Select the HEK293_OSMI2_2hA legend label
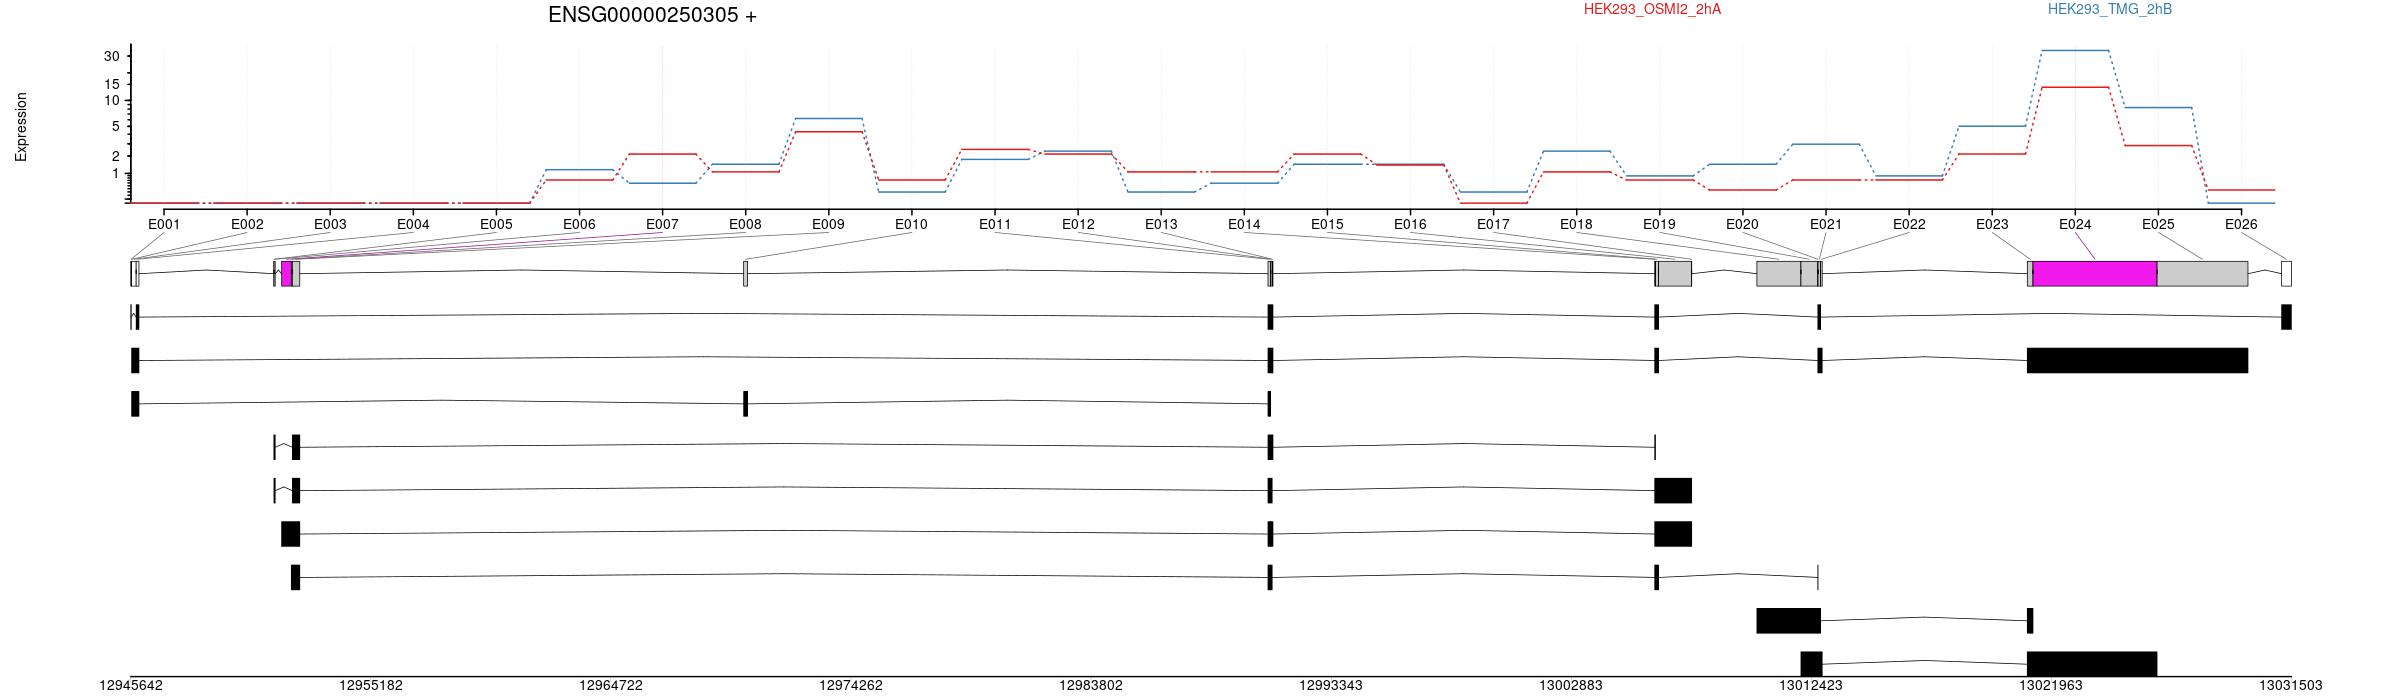Image resolution: width=2400 pixels, height=700 pixels. coord(1652,9)
